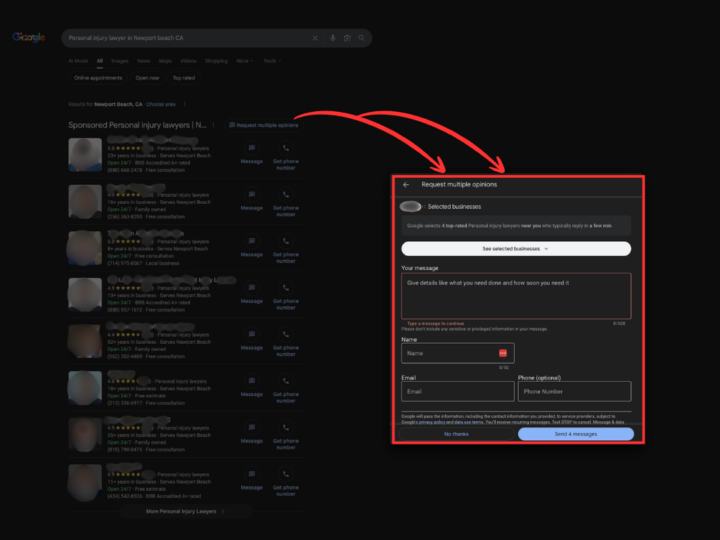Start voice search with the microphone icon
The height and width of the screenshot is (540, 720).
pyautogui.click(x=333, y=38)
